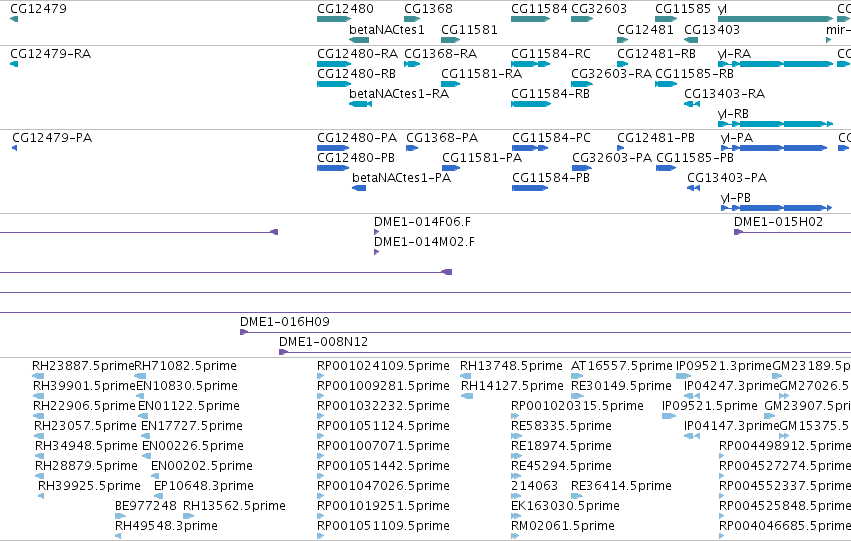851x541 pixels.
Task: Click the CG11584-RC transcript
Action: [530, 64]
